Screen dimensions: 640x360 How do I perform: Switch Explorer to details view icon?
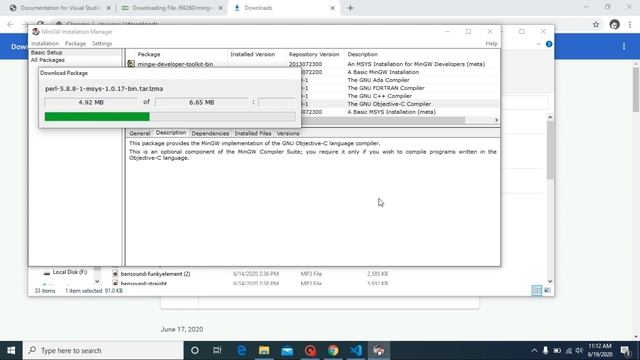pos(536,290)
